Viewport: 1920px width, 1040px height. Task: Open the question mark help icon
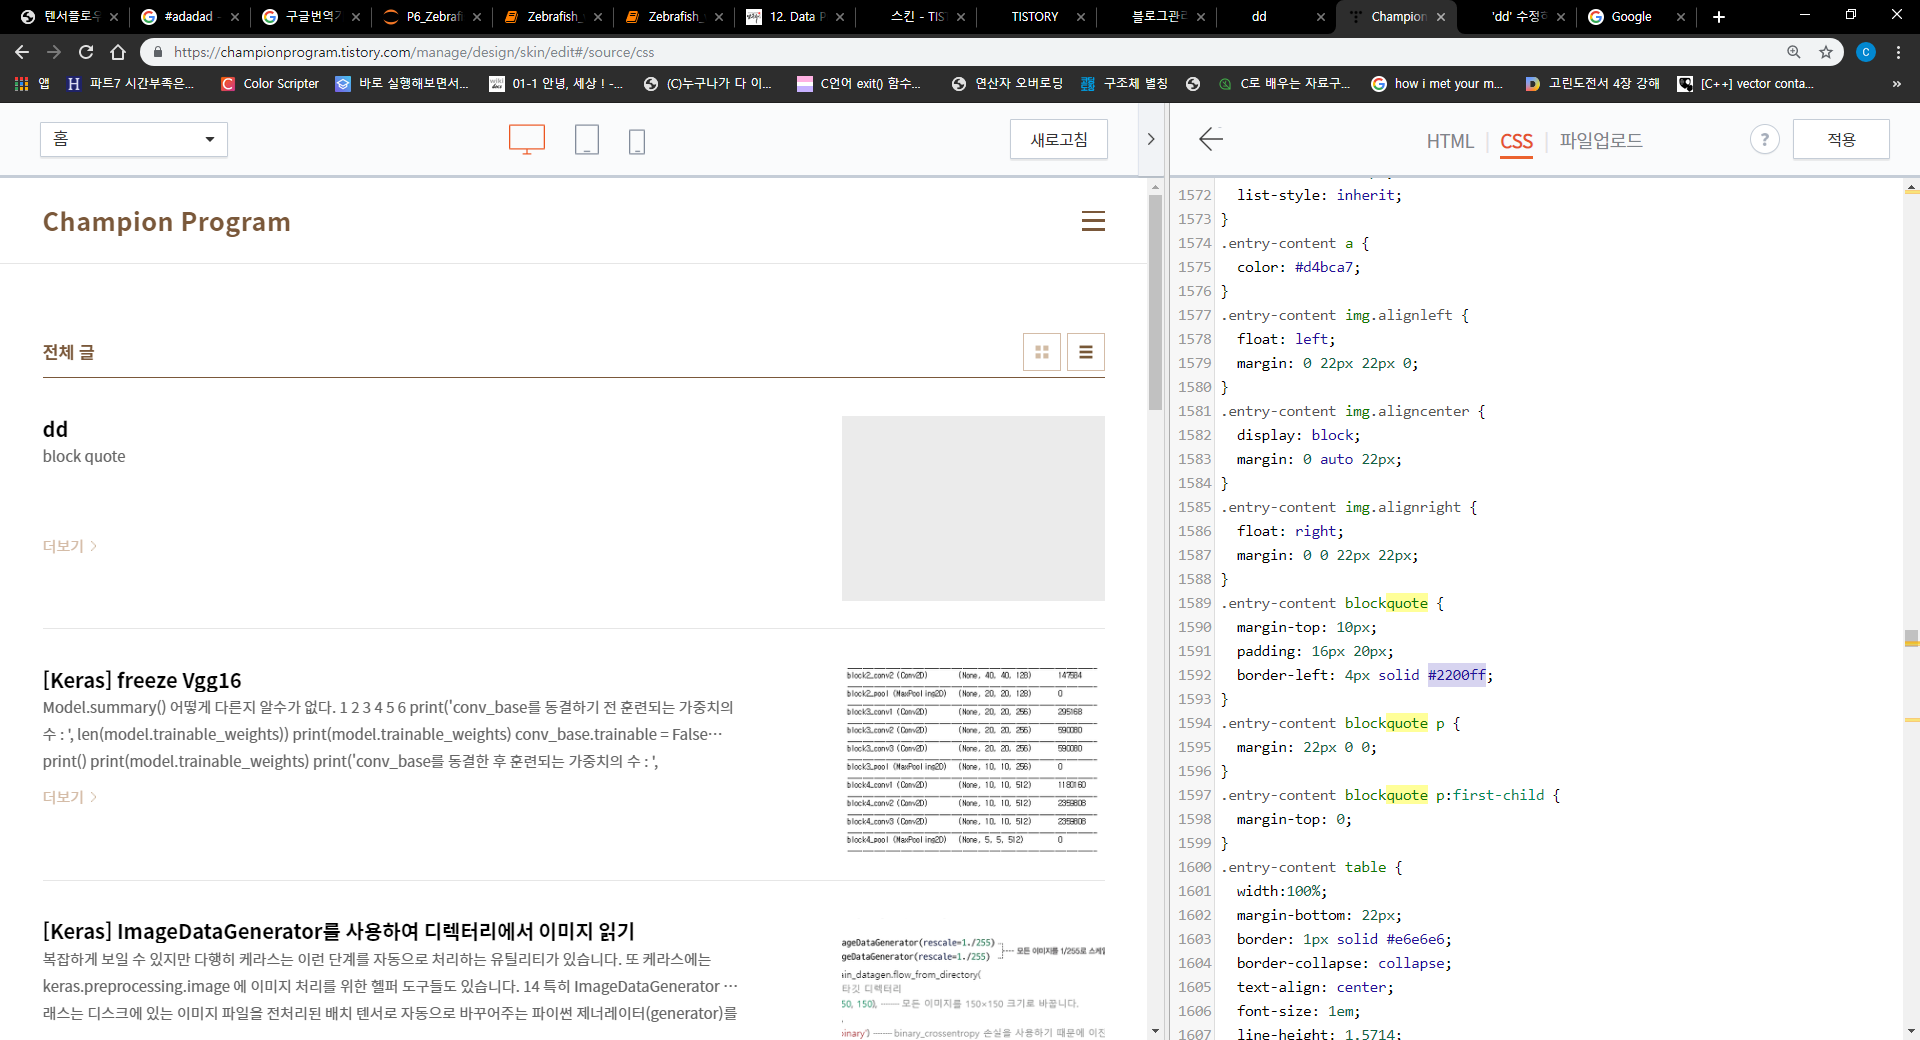coord(1765,140)
